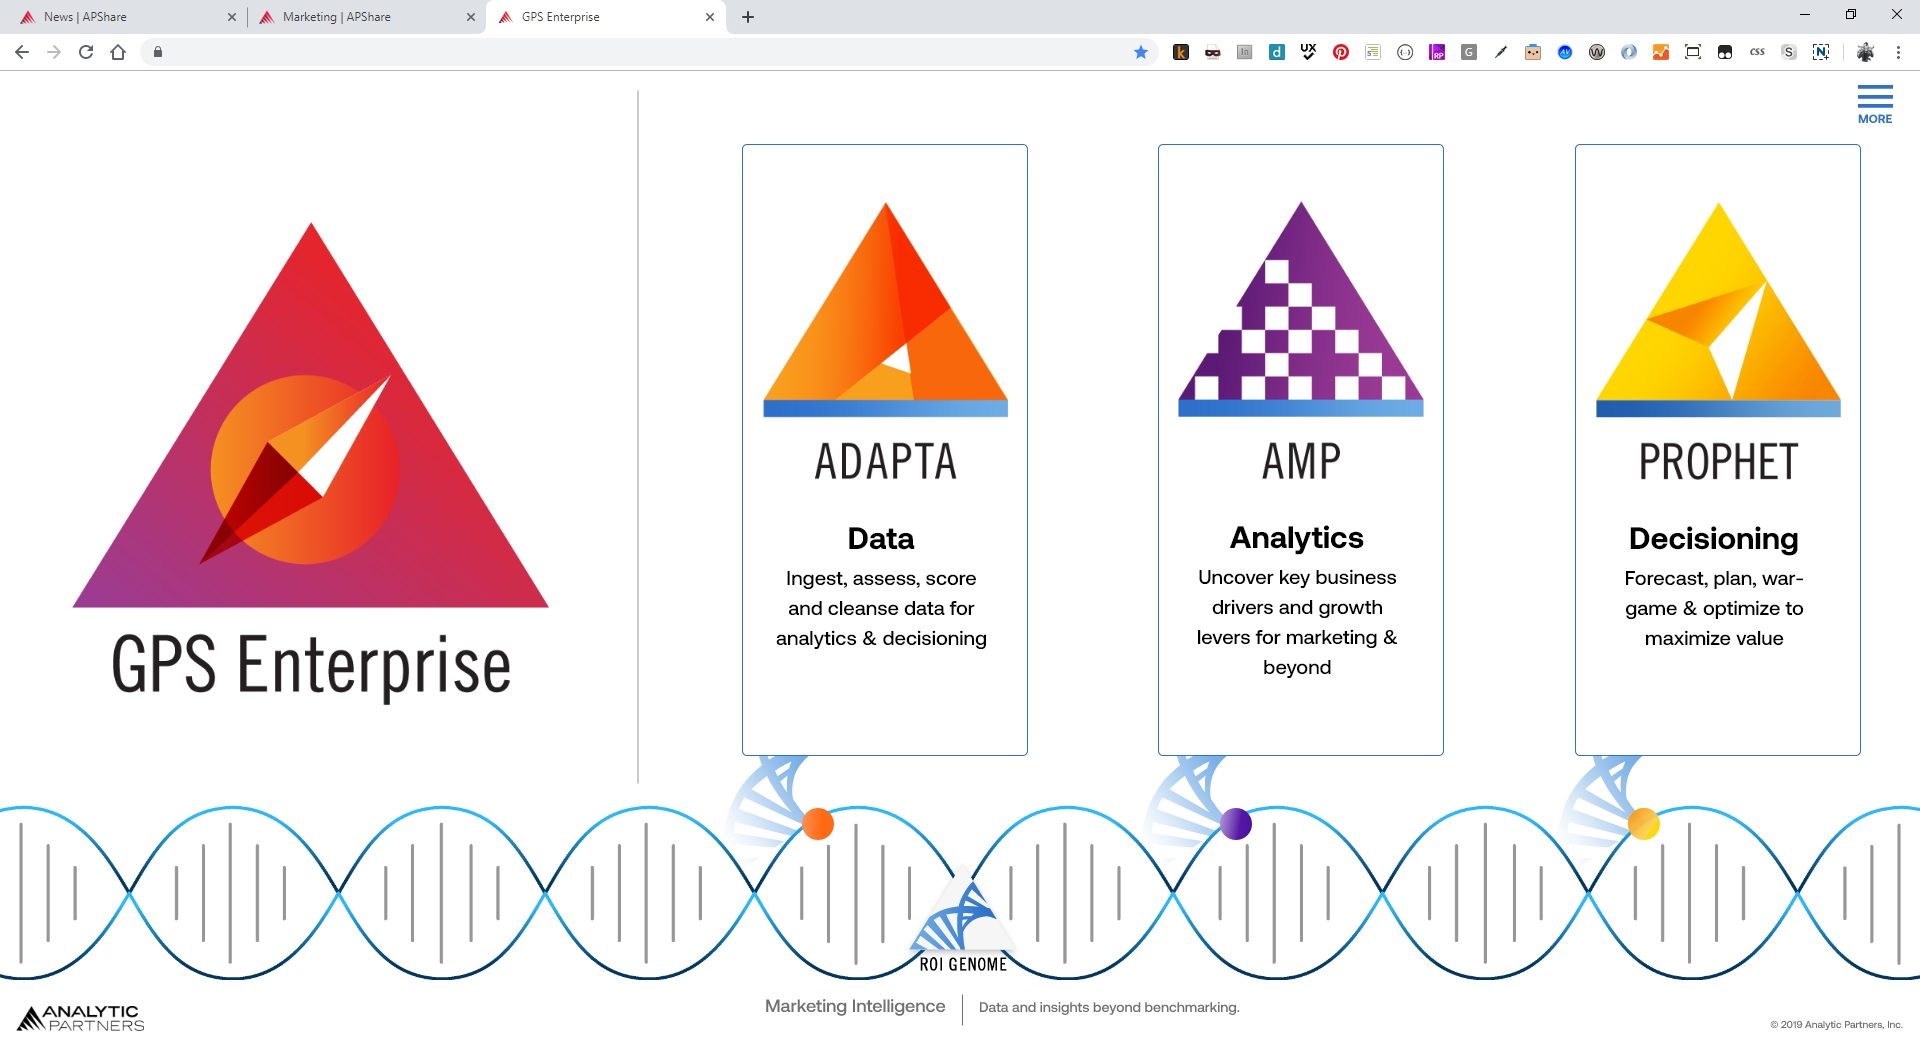The image size is (1920, 1038).
Task: Open a new browser tab
Action: point(748,17)
